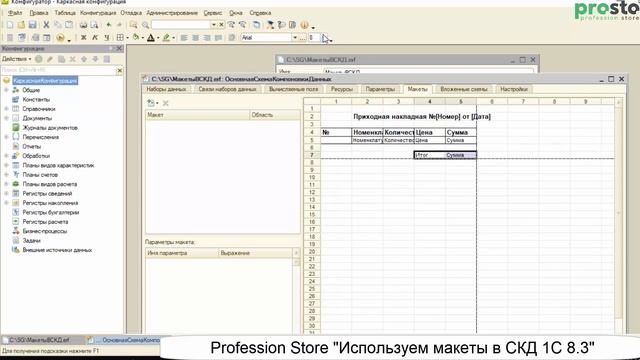The width and height of the screenshot is (640, 360).
Task: Click the Paste clipboard icon
Action: (69, 25)
